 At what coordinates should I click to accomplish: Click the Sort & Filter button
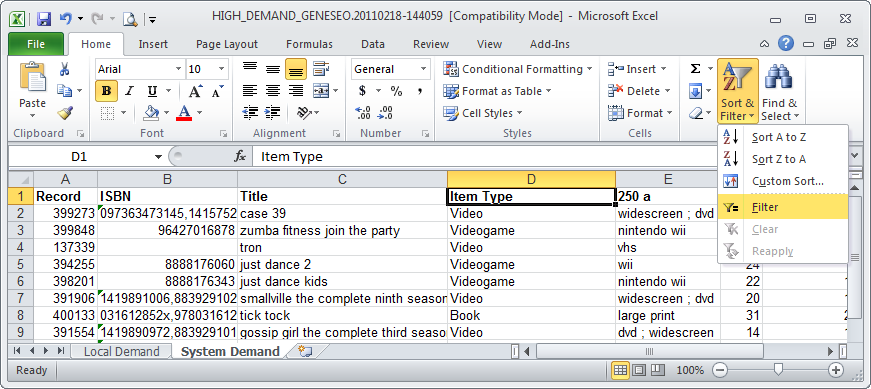click(x=738, y=92)
